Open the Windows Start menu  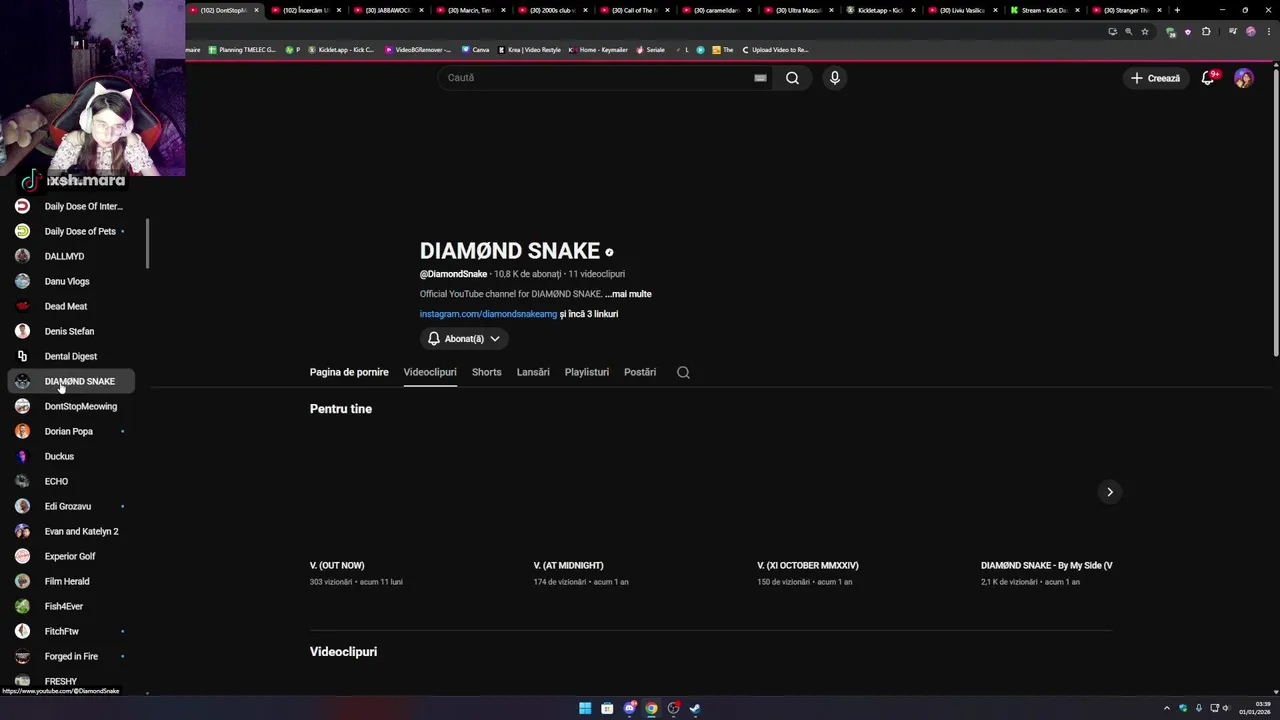pyautogui.click(x=585, y=708)
